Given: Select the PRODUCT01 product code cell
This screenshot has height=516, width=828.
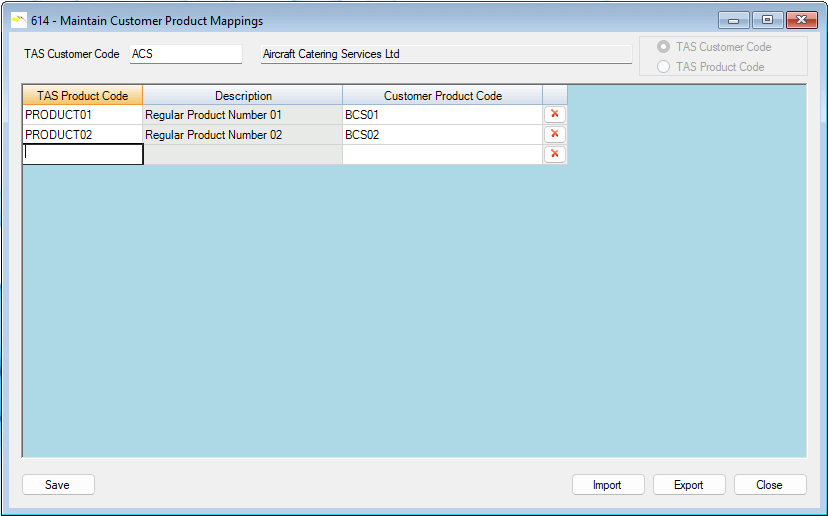Looking at the screenshot, I should tap(82, 115).
